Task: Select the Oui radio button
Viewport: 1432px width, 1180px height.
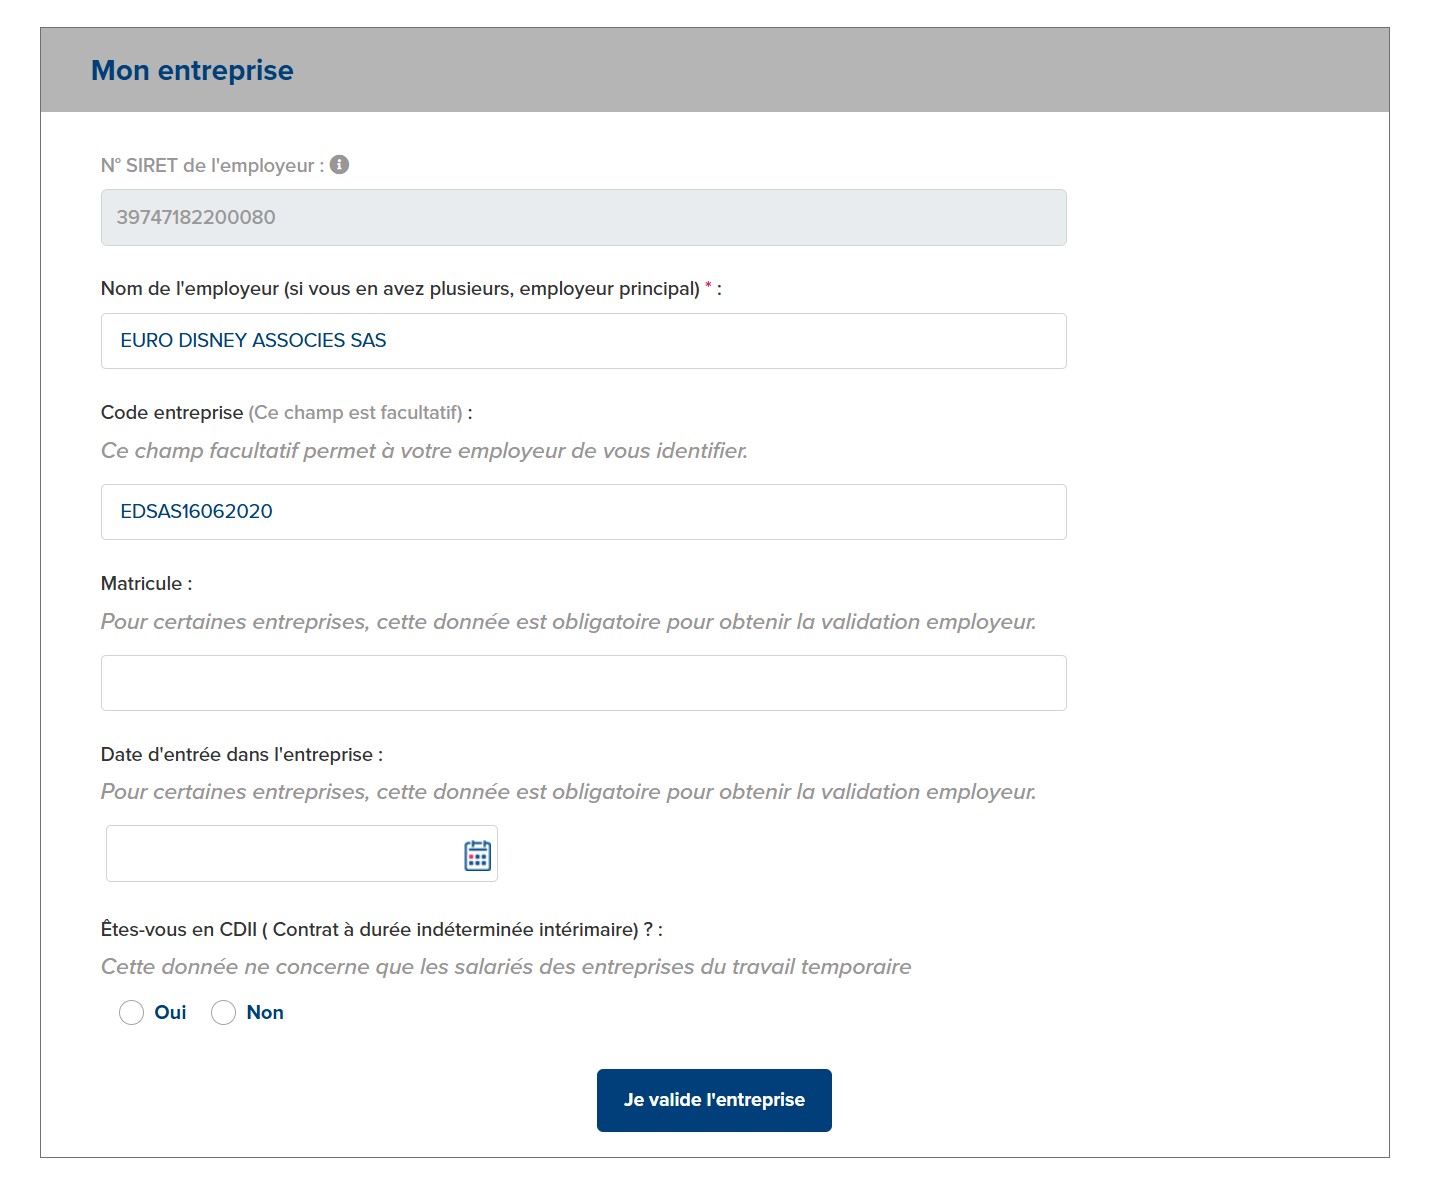Action: pyautogui.click(x=132, y=1013)
